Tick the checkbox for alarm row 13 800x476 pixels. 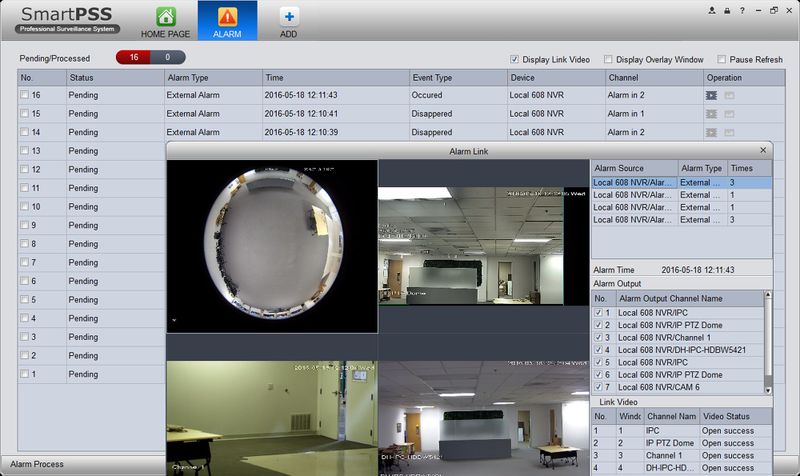click(25, 151)
